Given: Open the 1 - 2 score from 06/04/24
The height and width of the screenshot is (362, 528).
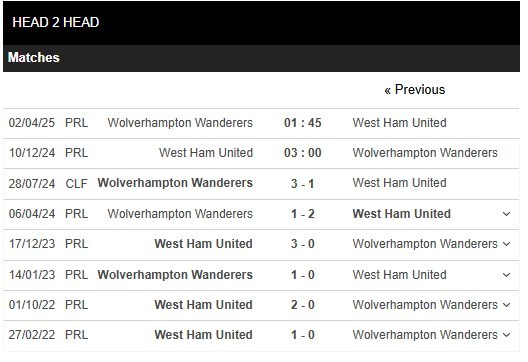Looking at the screenshot, I should tap(303, 214).
